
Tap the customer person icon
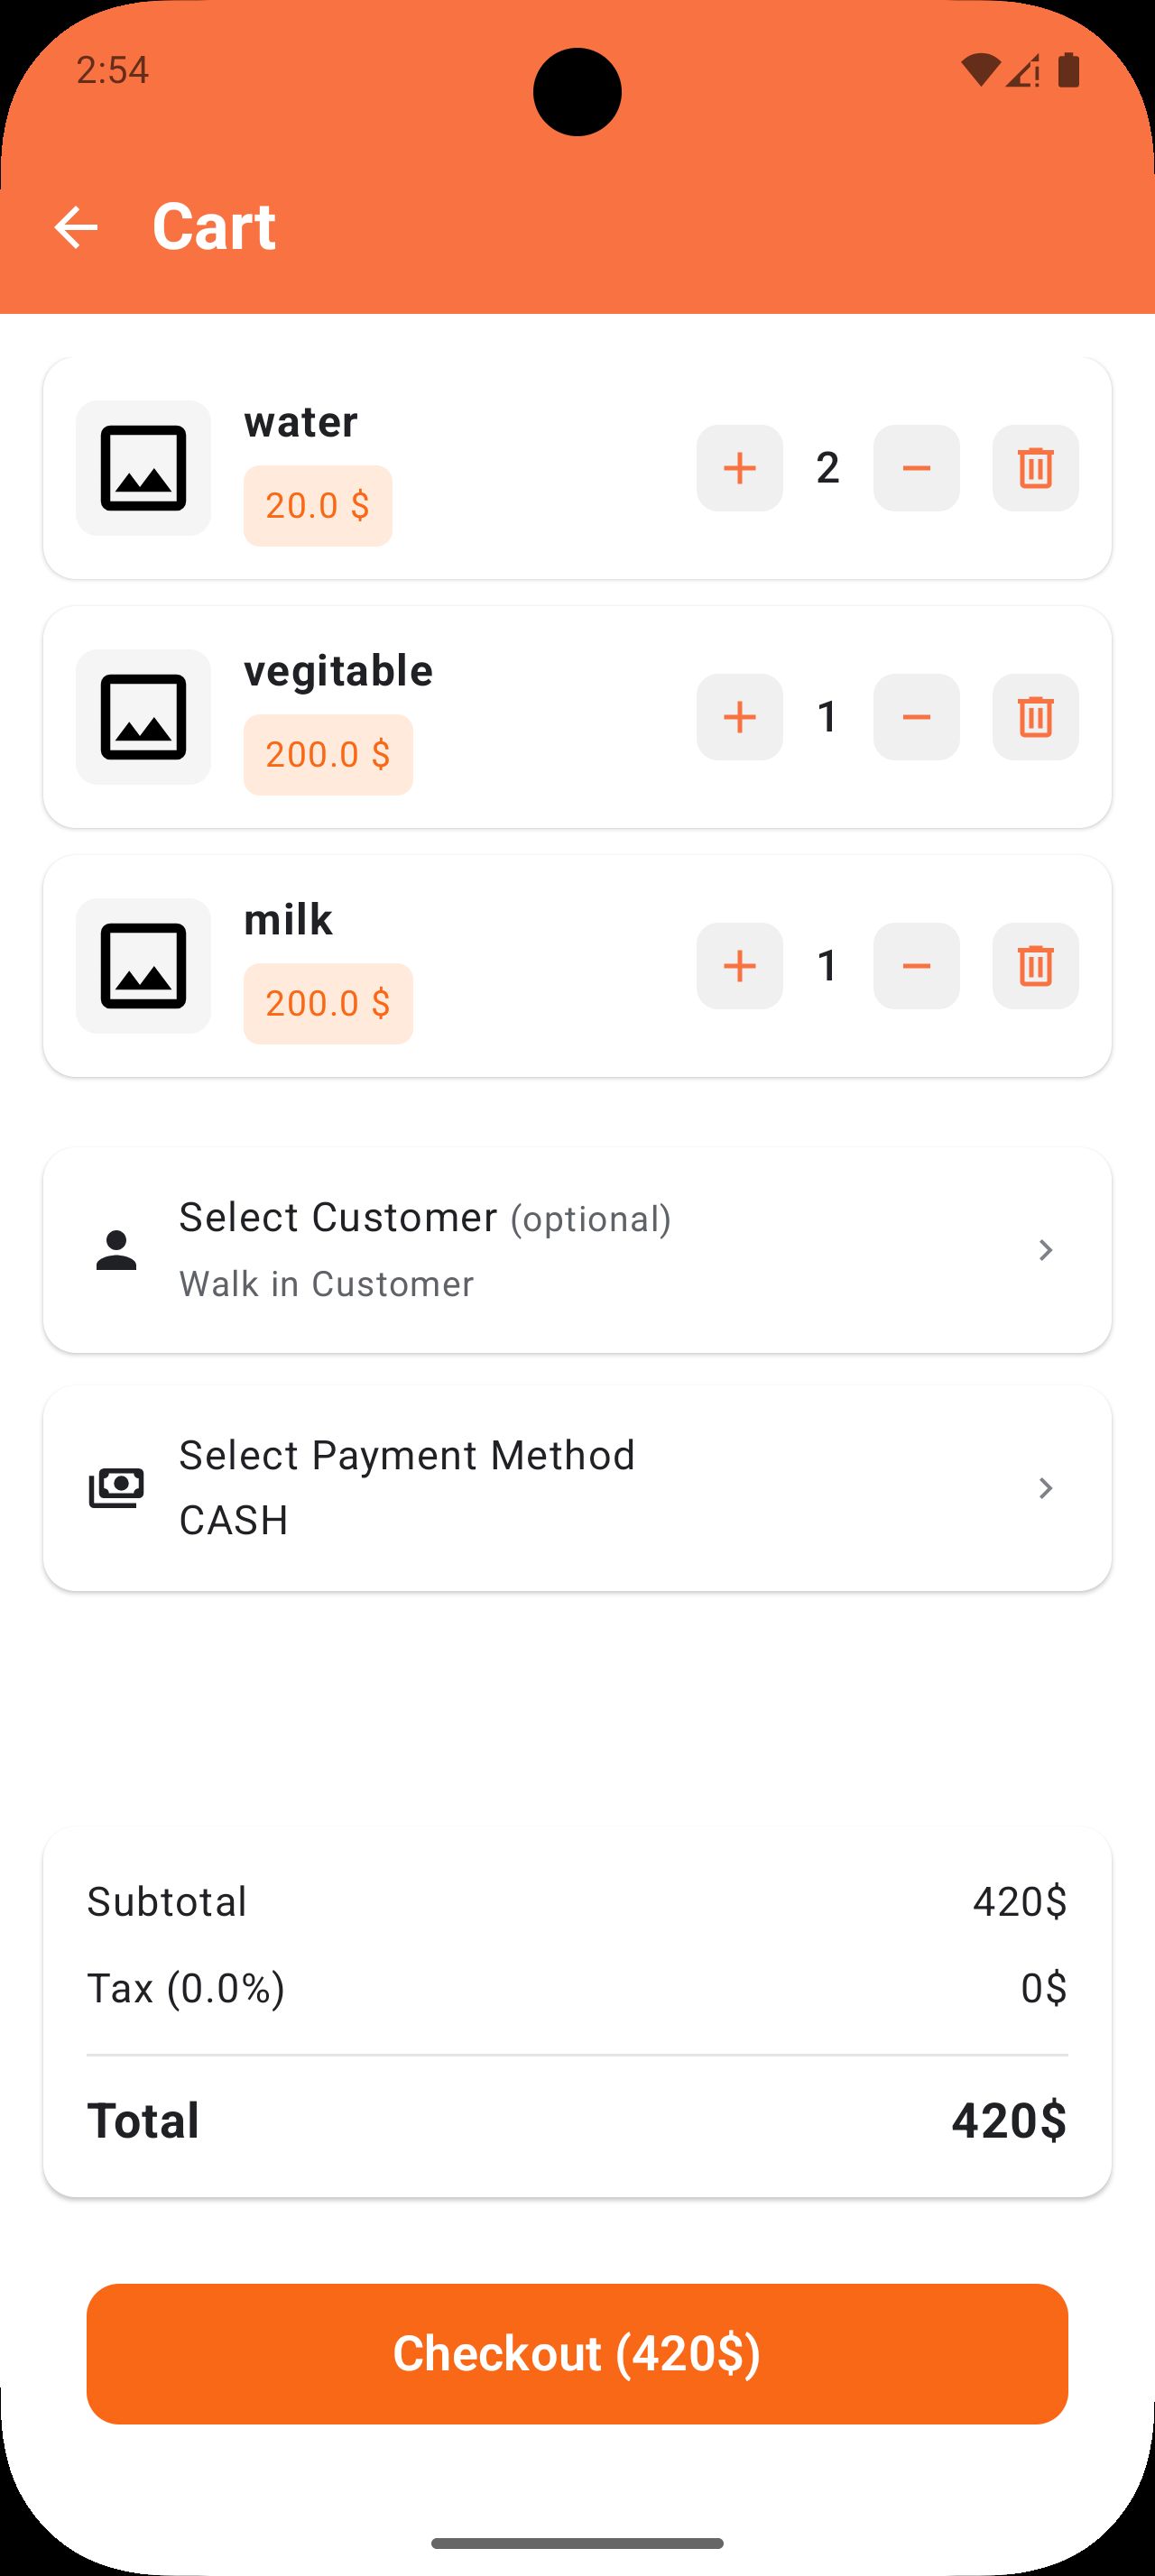(x=116, y=1250)
